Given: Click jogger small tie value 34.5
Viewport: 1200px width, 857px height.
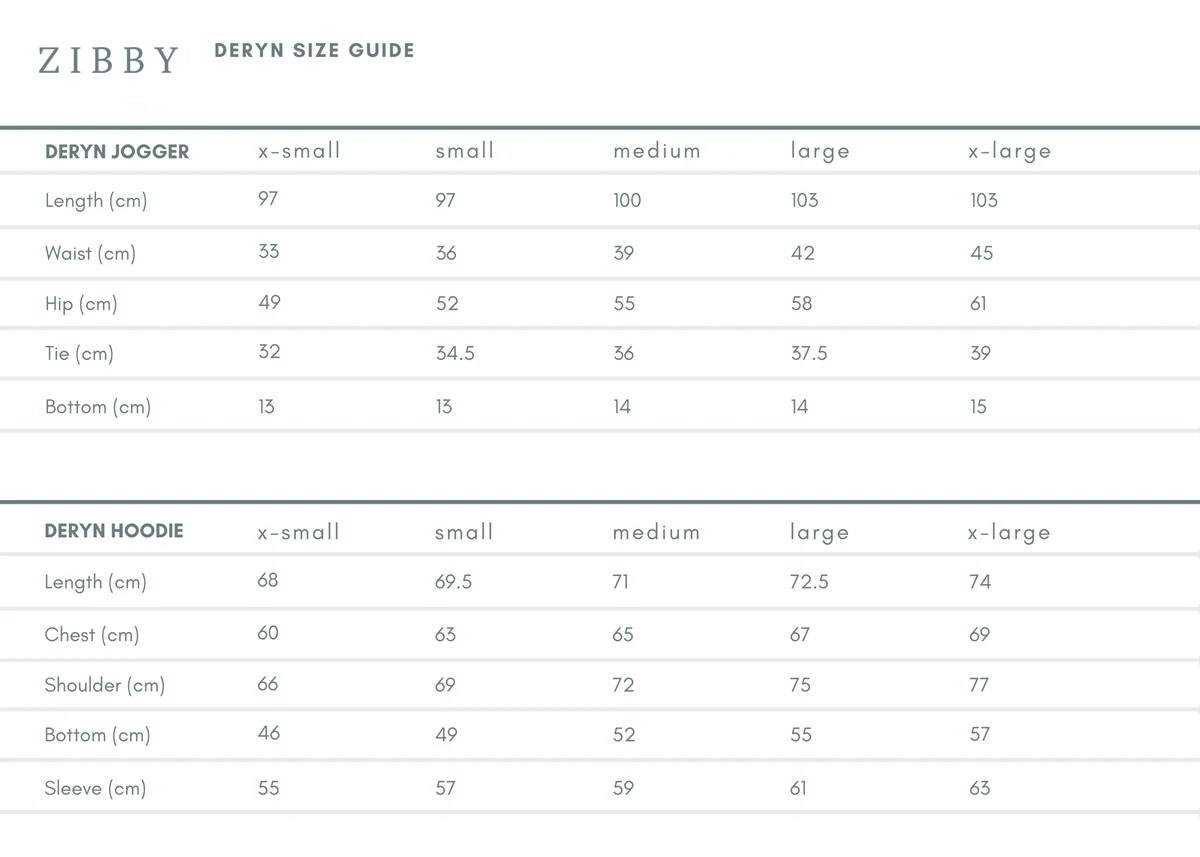Looking at the screenshot, I should point(455,353).
